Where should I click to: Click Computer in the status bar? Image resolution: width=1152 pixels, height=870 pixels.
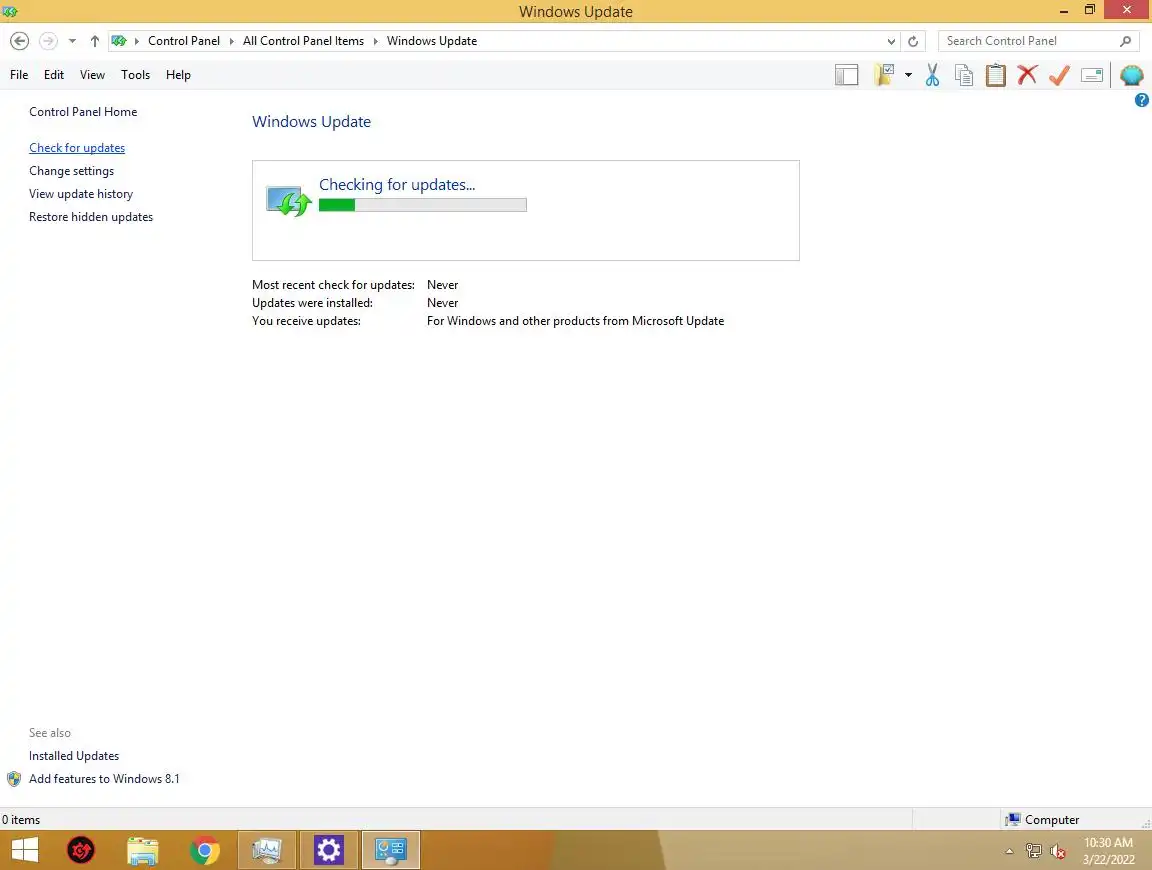point(1043,820)
